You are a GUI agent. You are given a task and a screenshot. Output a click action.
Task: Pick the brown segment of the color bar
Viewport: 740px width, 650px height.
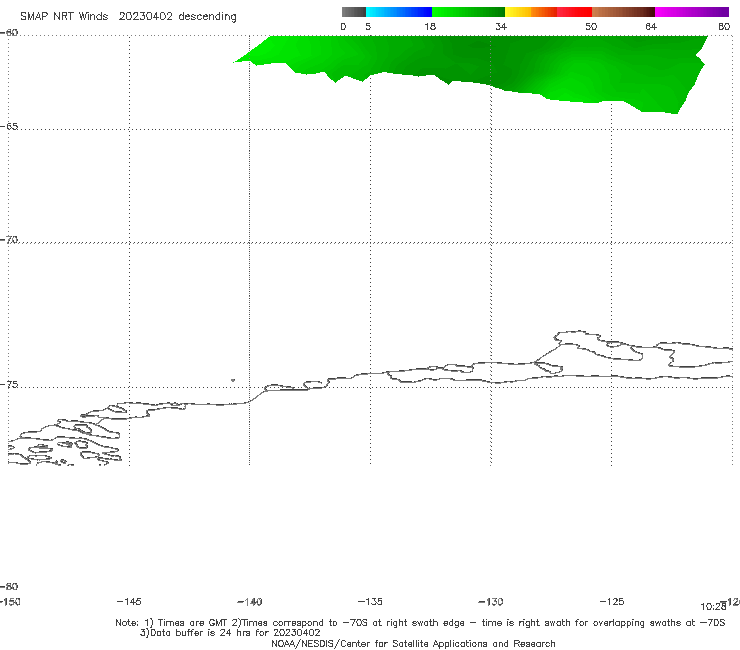click(623, 12)
